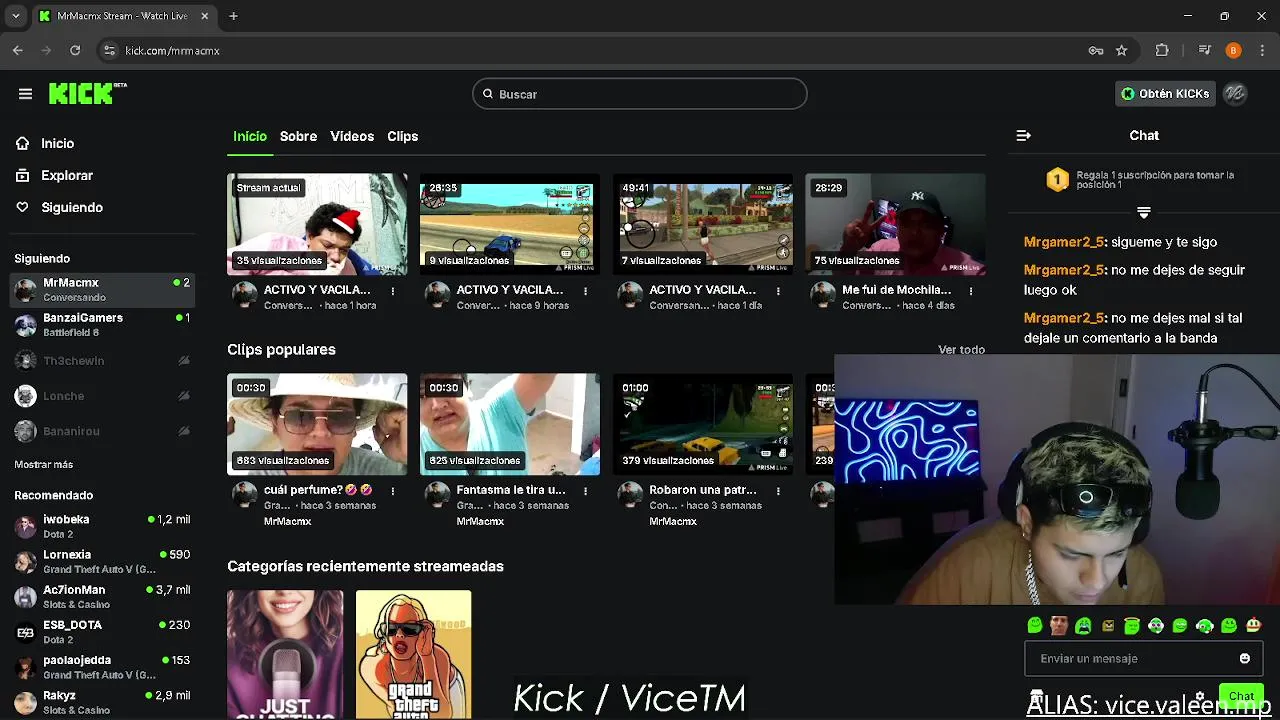Open options menu for current stream video
This screenshot has width=1280, height=720.
[392, 291]
